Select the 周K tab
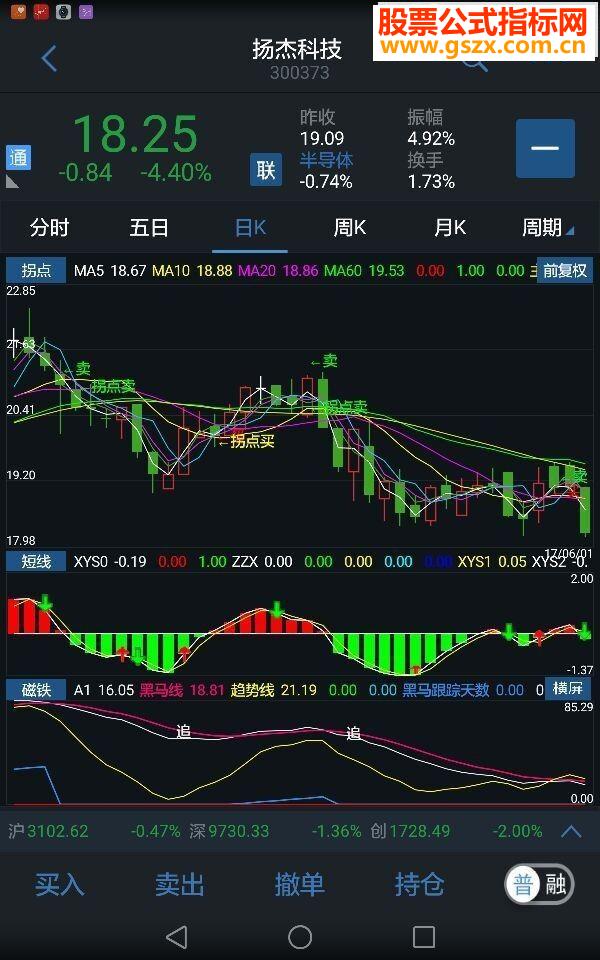The height and width of the screenshot is (960, 600). coord(350,228)
